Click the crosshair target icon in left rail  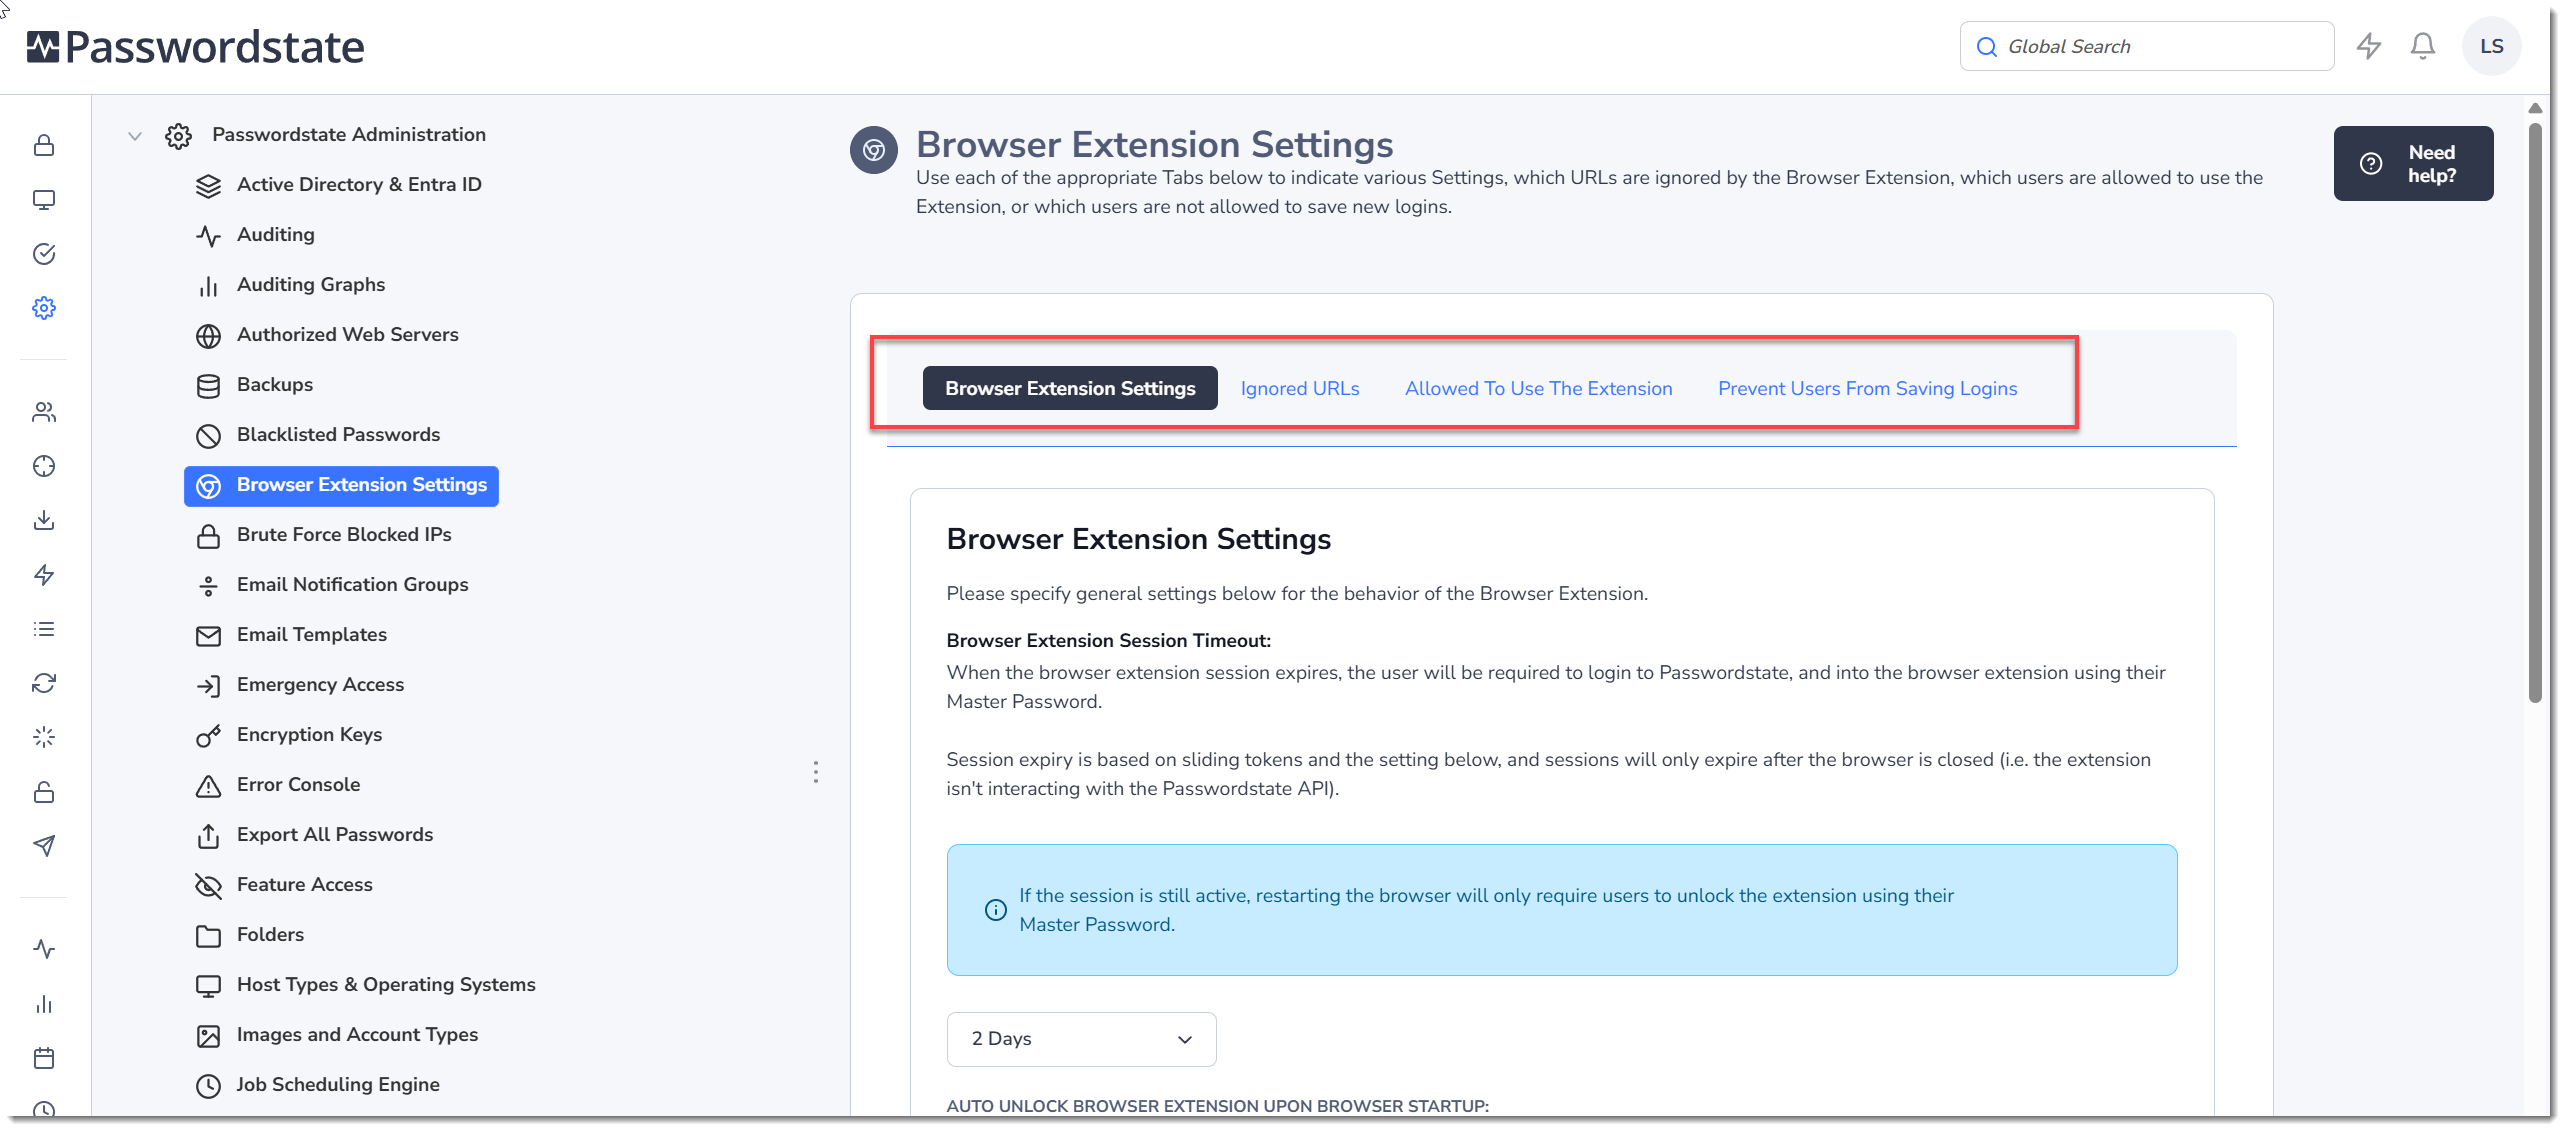[x=44, y=466]
